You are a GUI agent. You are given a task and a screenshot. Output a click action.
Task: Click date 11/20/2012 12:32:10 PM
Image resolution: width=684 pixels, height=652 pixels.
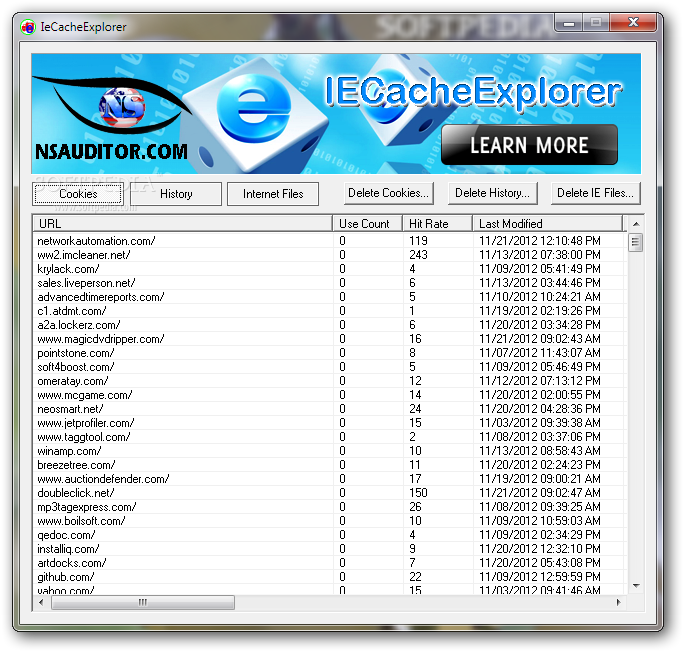(540, 549)
